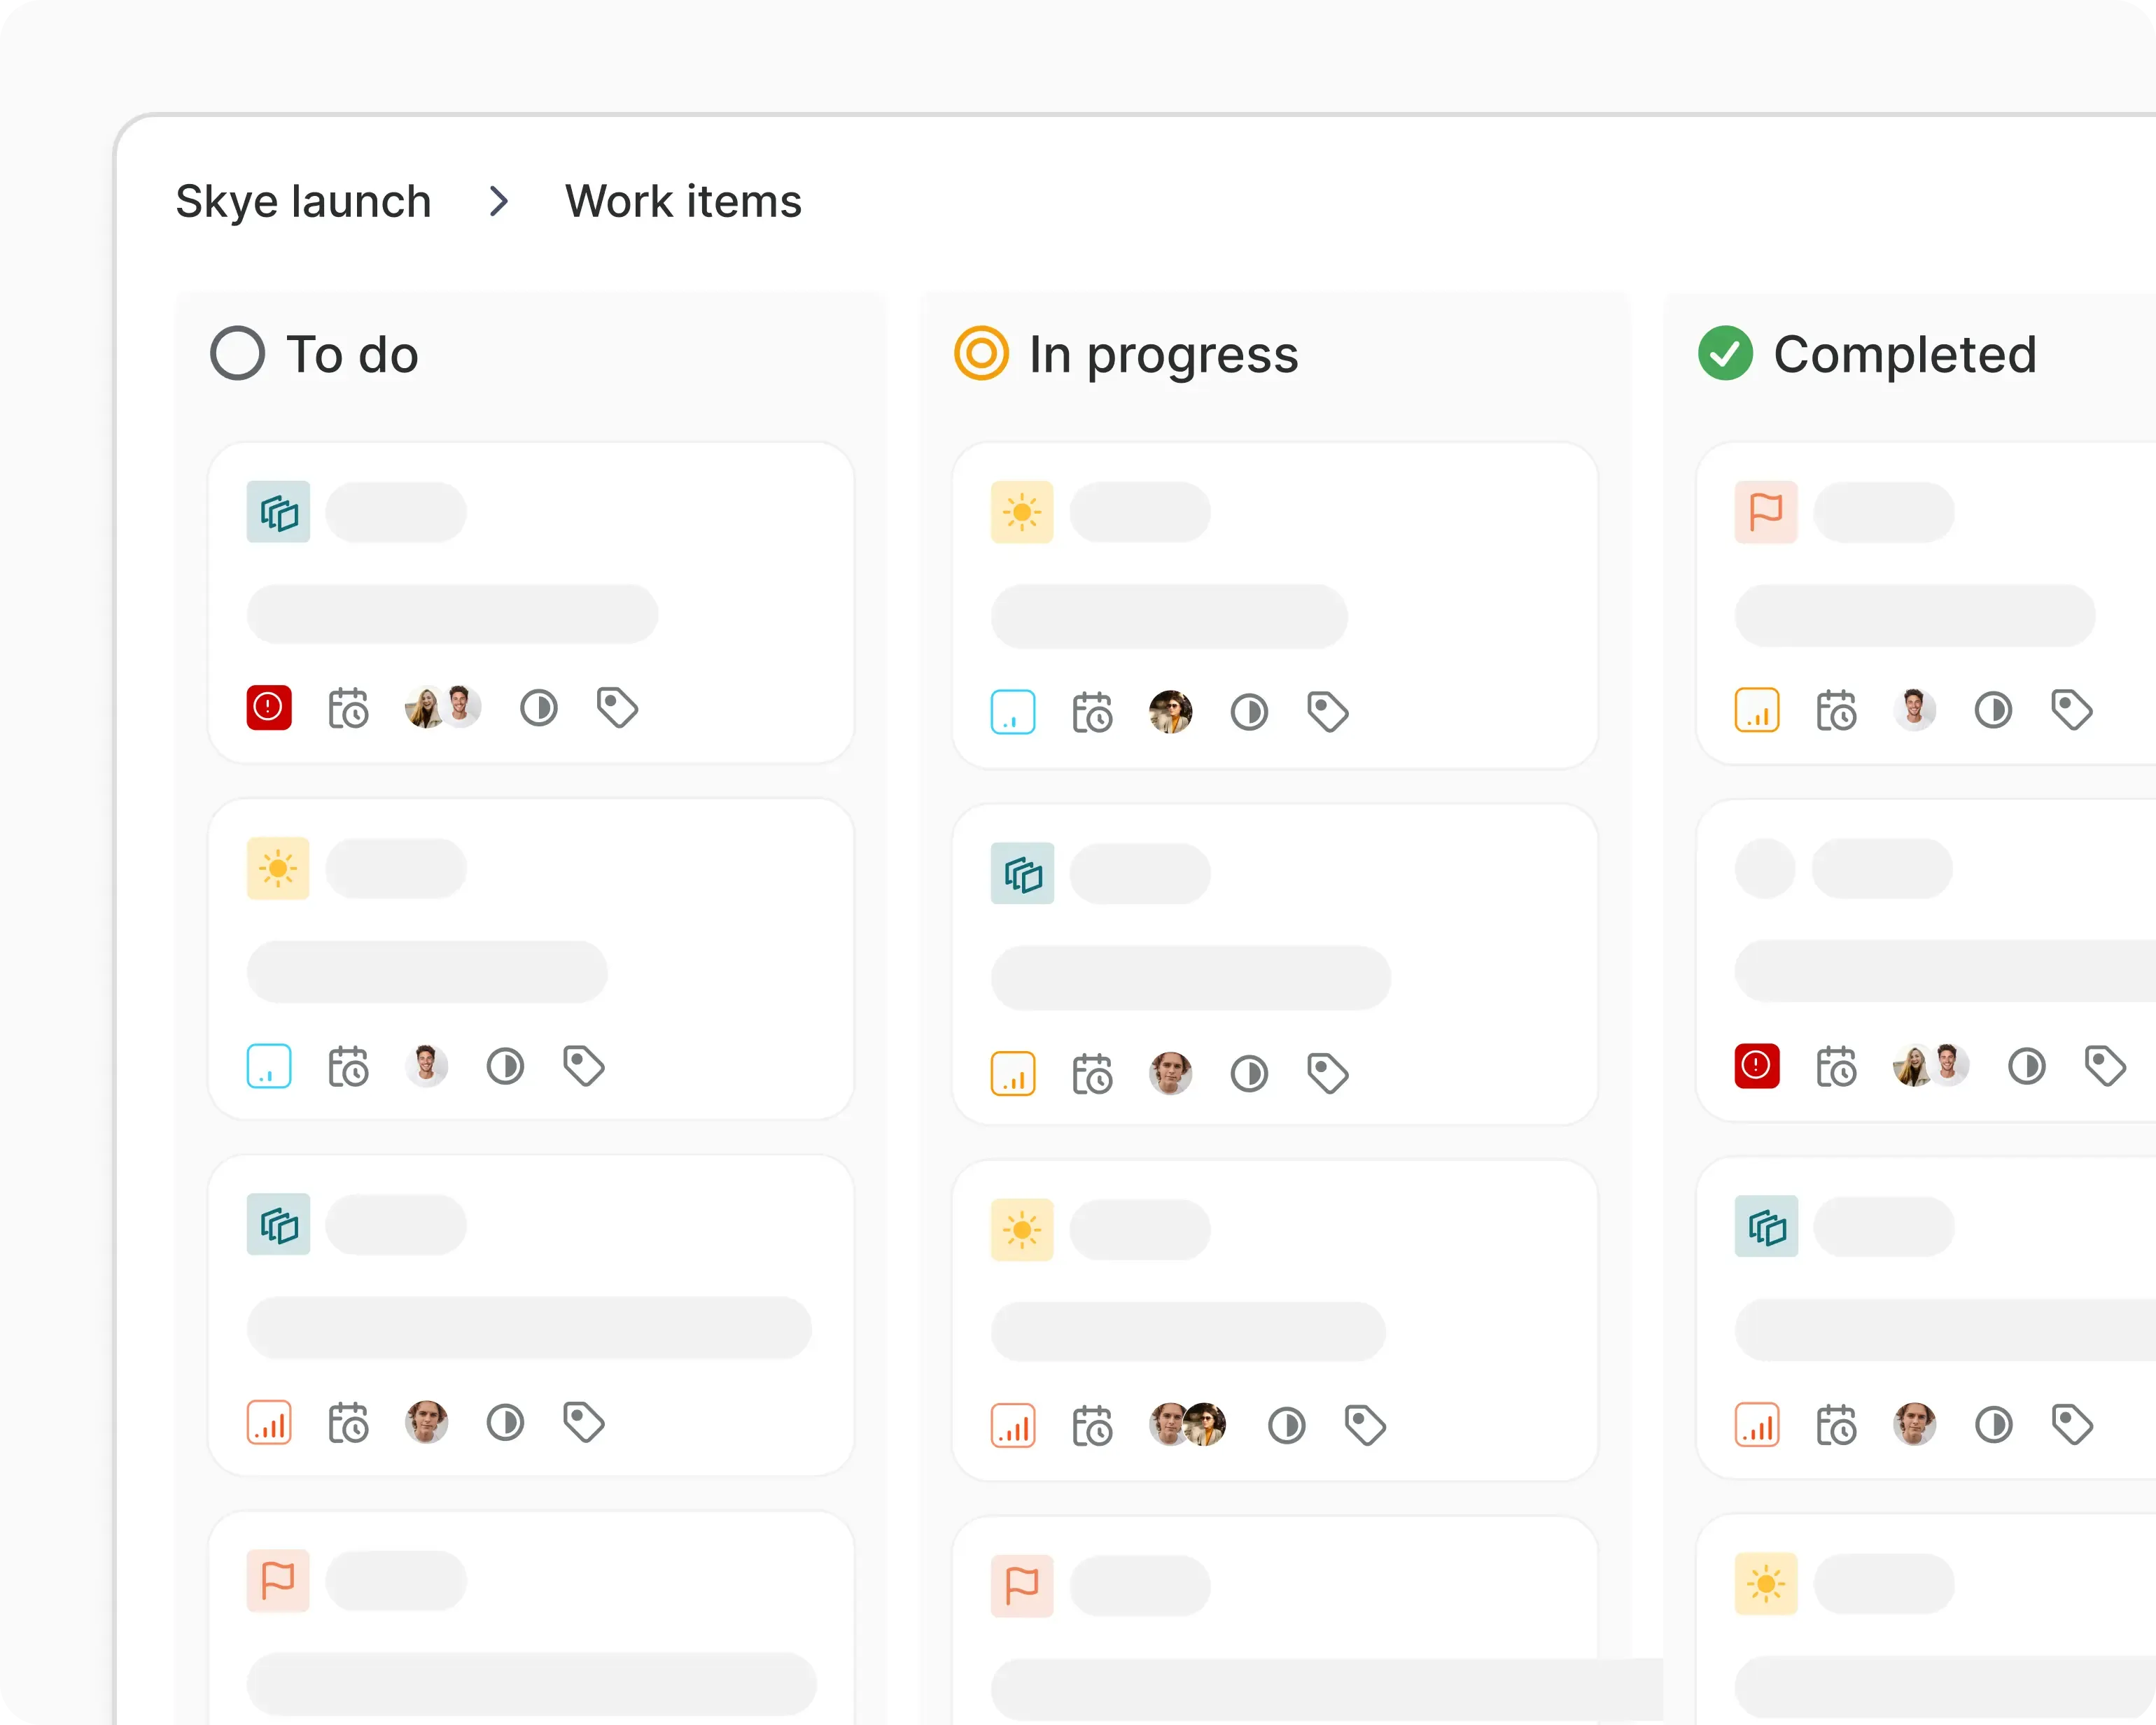Image resolution: width=2156 pixels, height=1725 pixels.
Task: Click the two assignee avatars on first To do card
Action: 442,708
